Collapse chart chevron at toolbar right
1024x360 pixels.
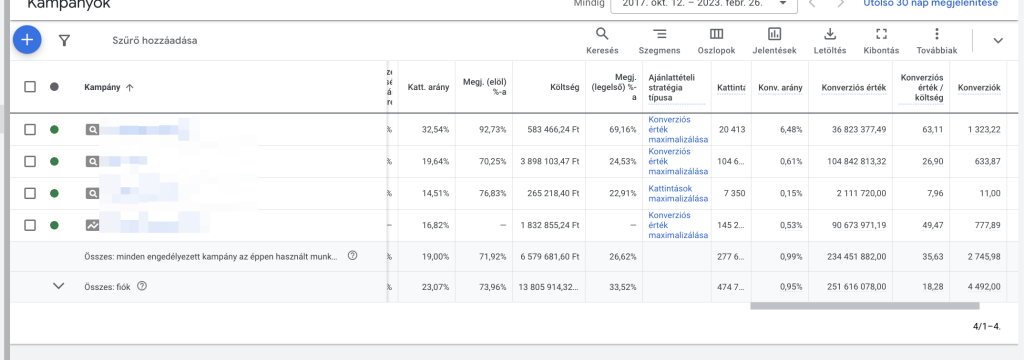point(998,41)
